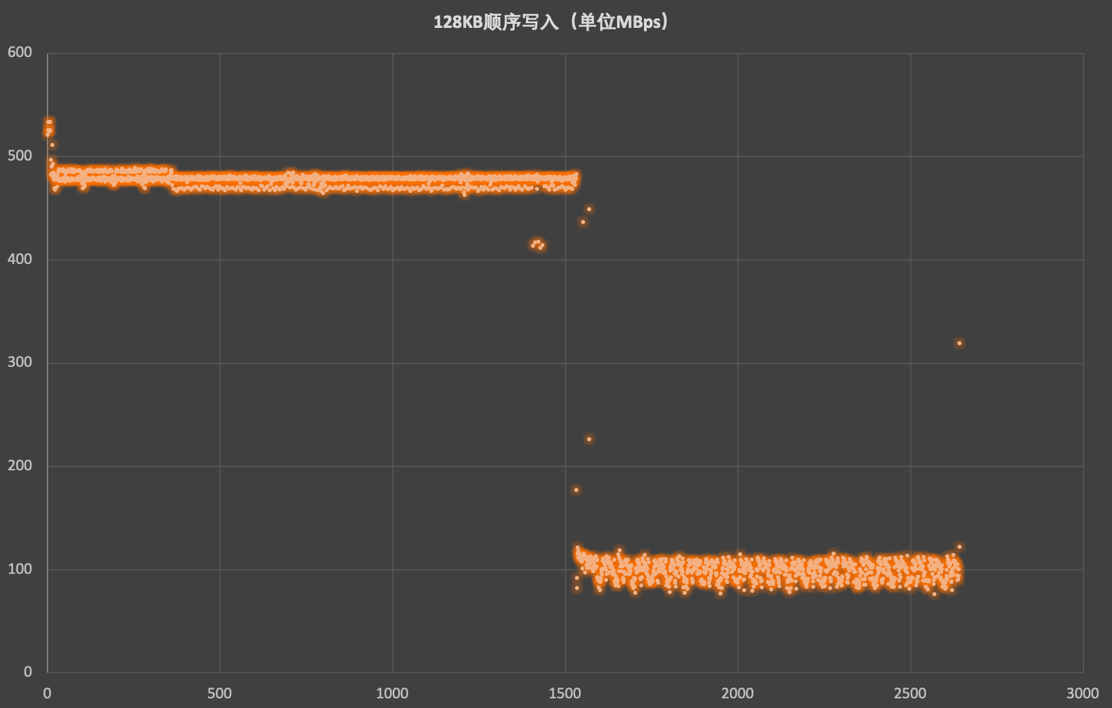
Task: Select the 2500 horizontal axis label
Action: click(910, 693)
